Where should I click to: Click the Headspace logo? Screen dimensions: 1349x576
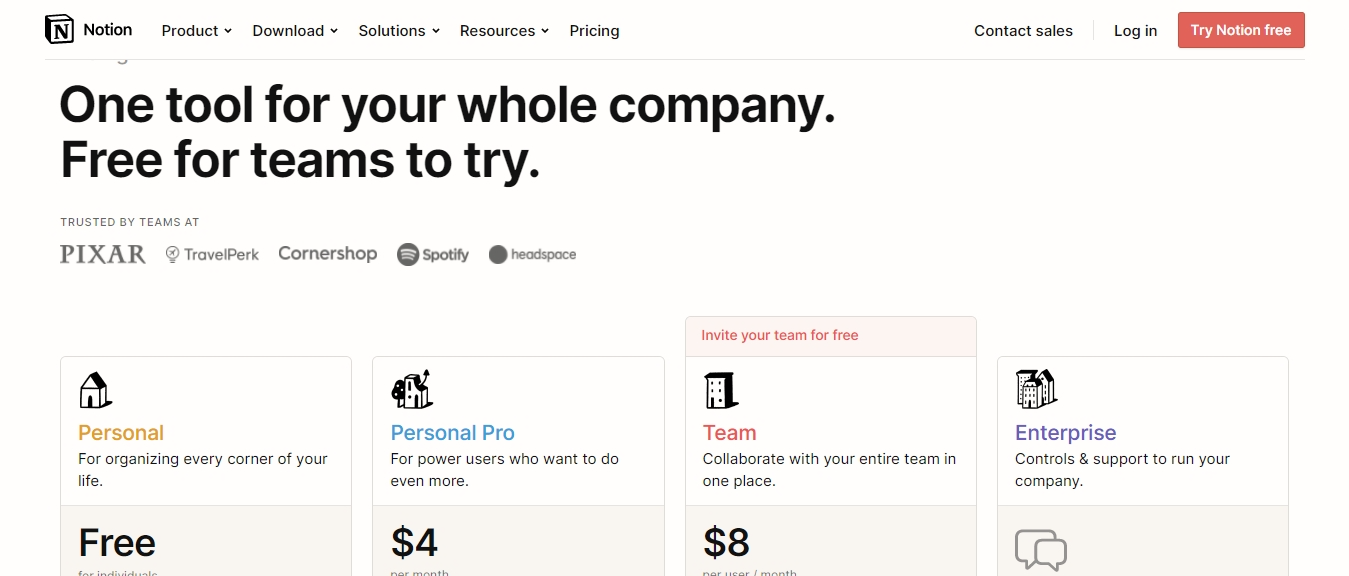(533, 254)
